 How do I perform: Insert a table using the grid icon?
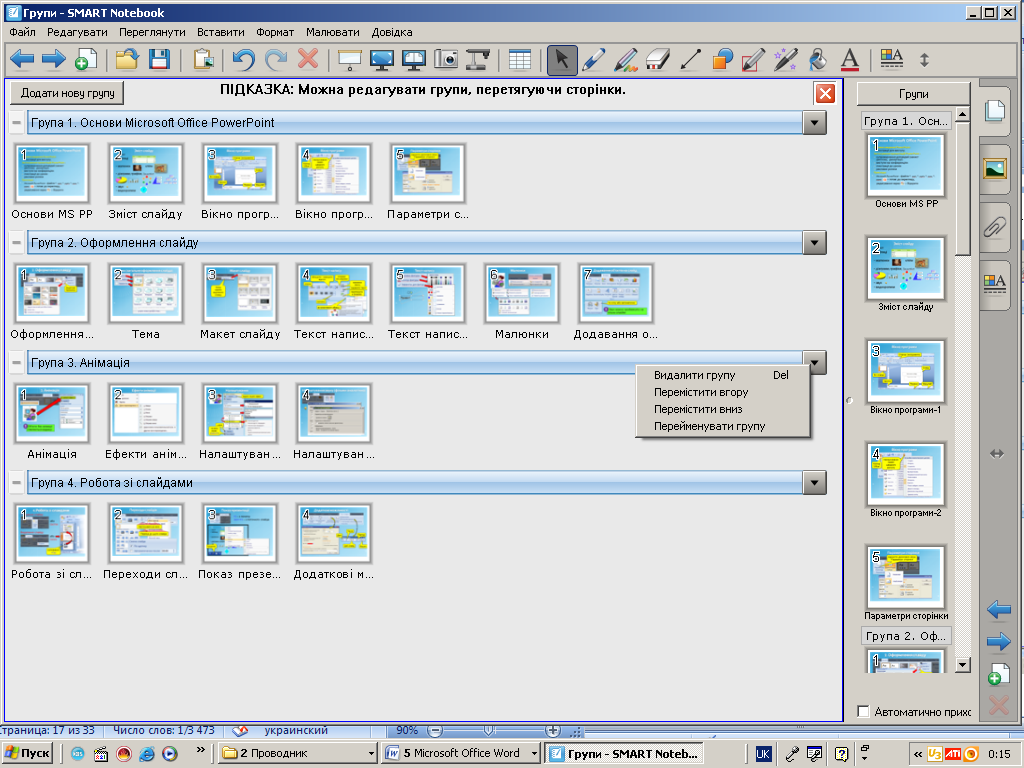click(x=520, y=60)
